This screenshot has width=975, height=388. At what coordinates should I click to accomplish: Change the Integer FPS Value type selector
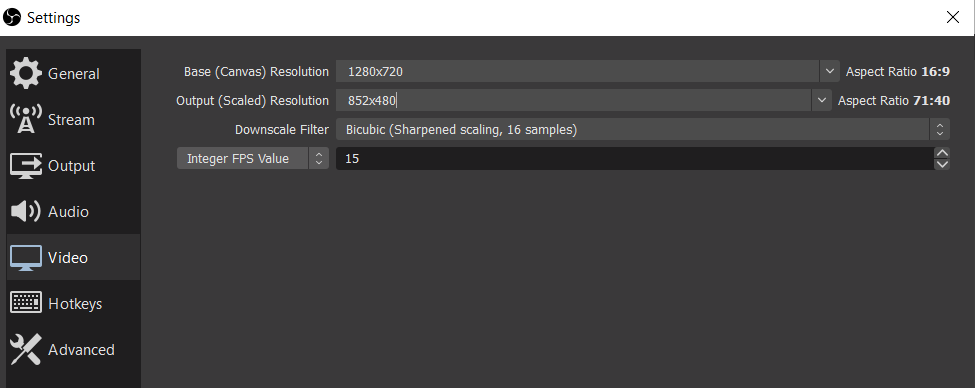tap(252, 158)
